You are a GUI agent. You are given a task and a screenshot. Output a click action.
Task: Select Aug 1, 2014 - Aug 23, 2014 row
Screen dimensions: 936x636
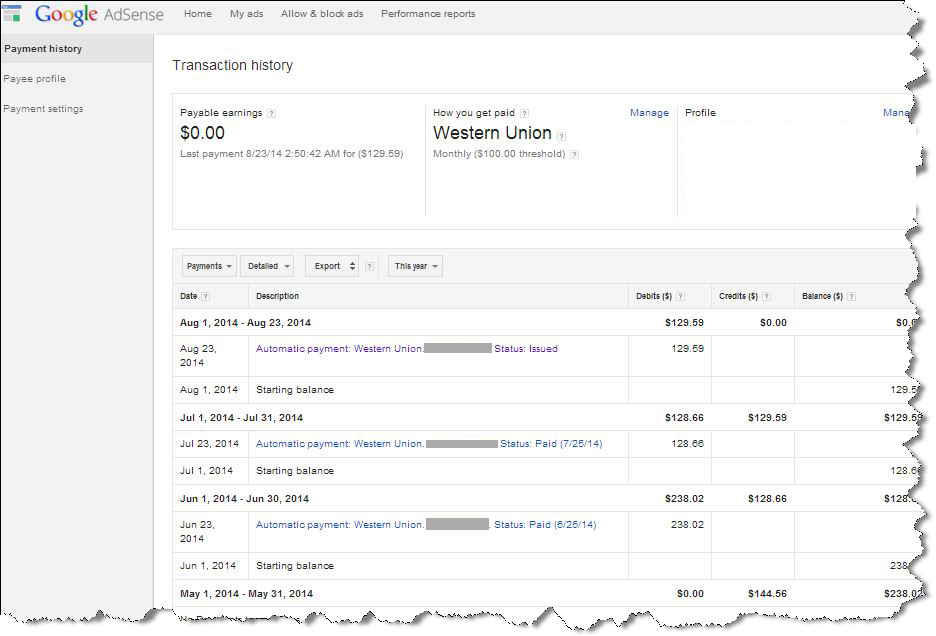click(544, 323)
